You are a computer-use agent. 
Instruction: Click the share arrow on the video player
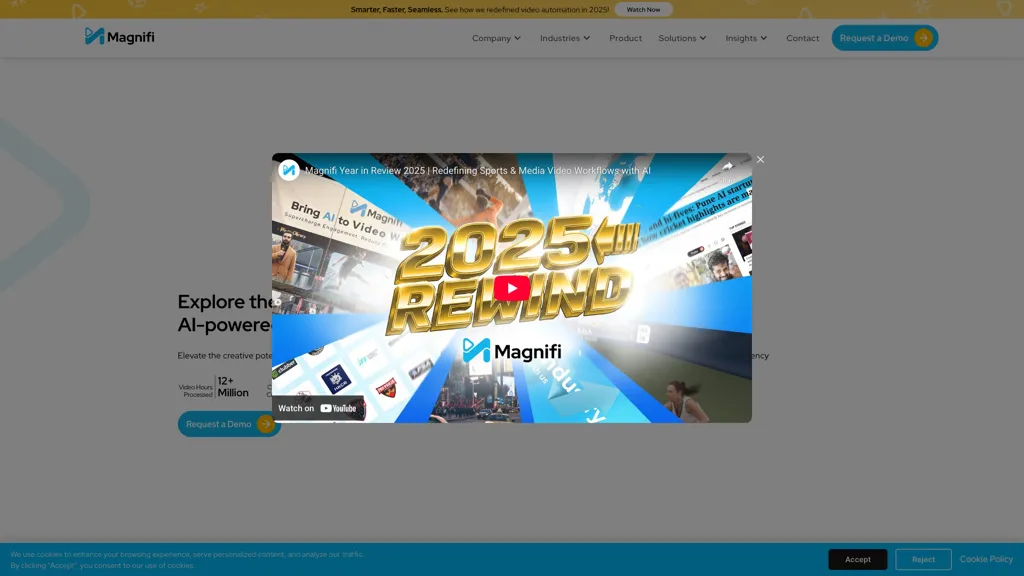(x=727, y=166)
